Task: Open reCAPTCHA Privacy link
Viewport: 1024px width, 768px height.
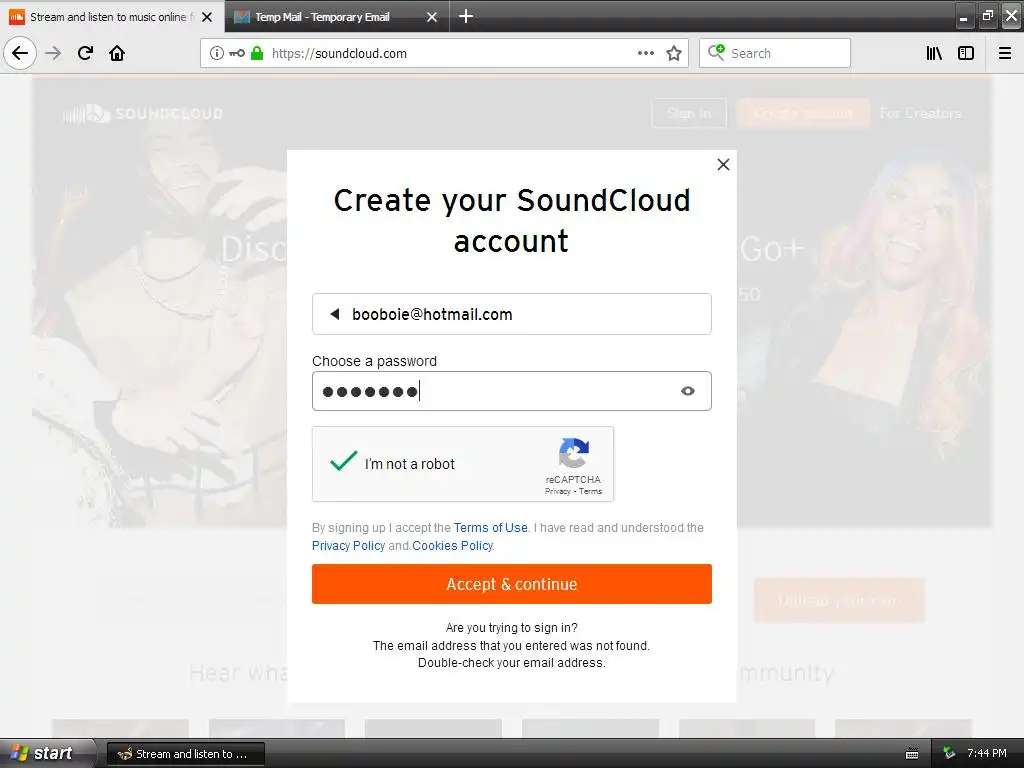Action: (558, 491)
